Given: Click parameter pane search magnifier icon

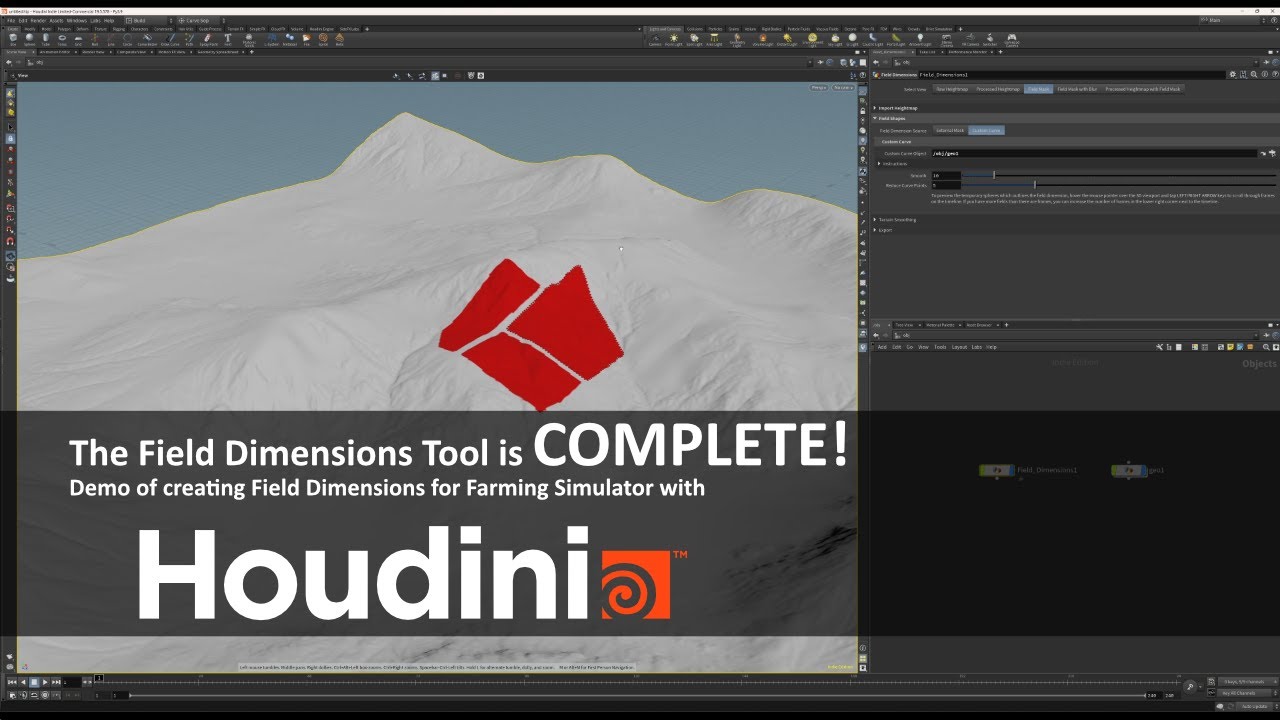Looking at the screenshot, I should pos(1254,74).
